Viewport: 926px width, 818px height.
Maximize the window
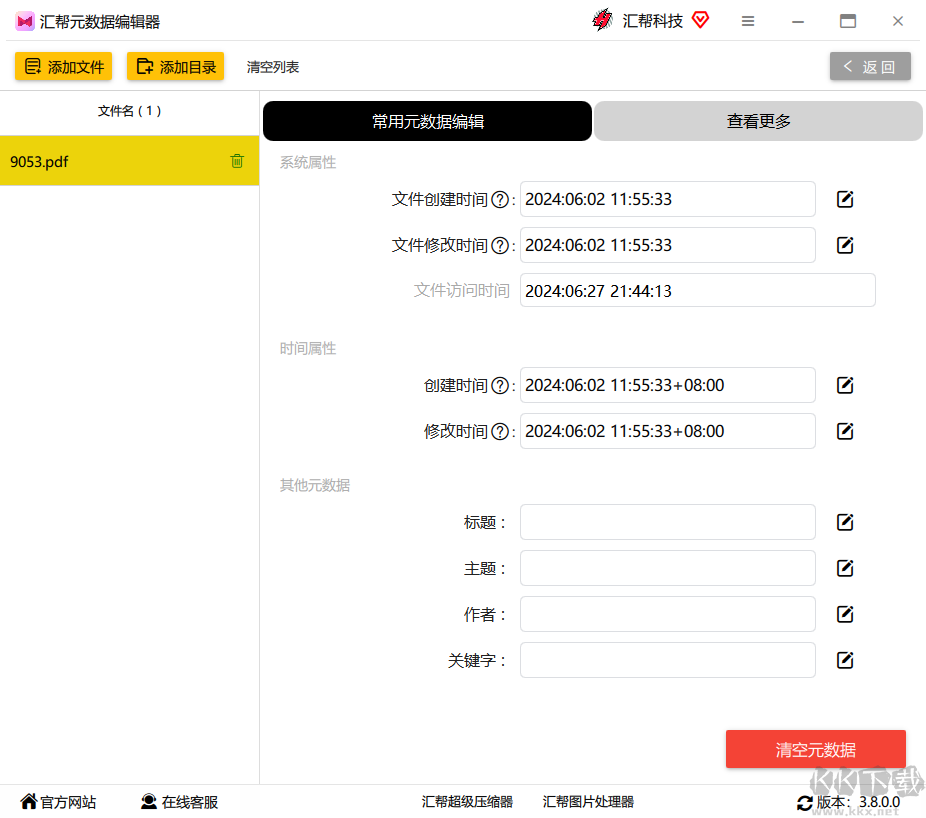coord(848,21)
